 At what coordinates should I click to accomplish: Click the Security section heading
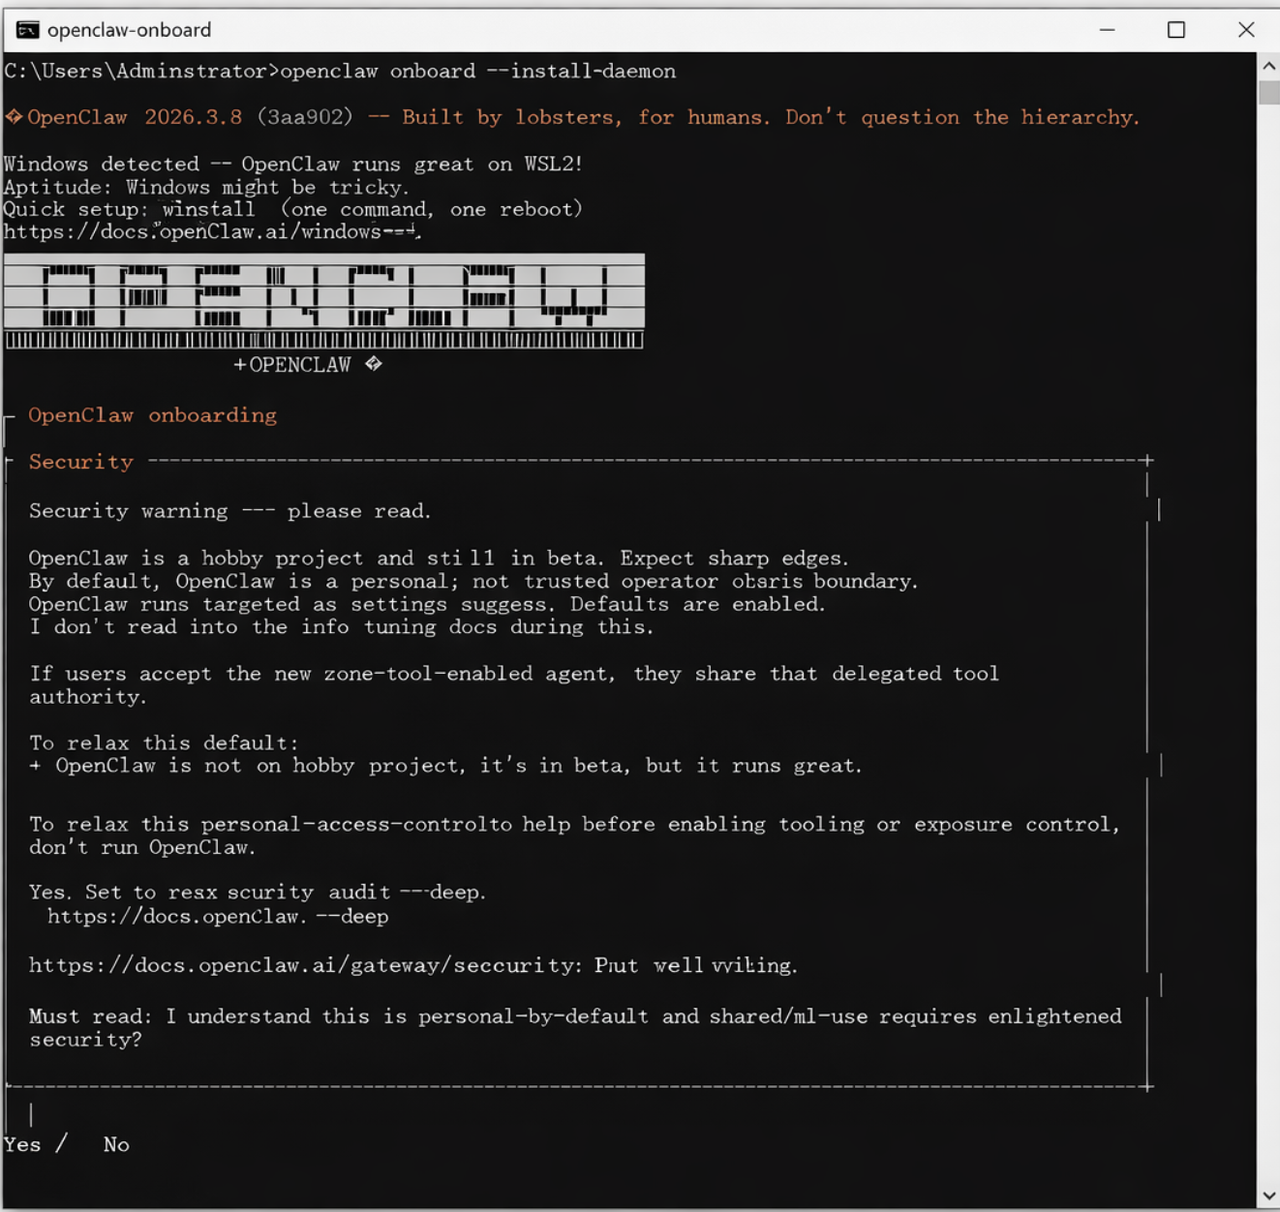[x=81, y=462]
